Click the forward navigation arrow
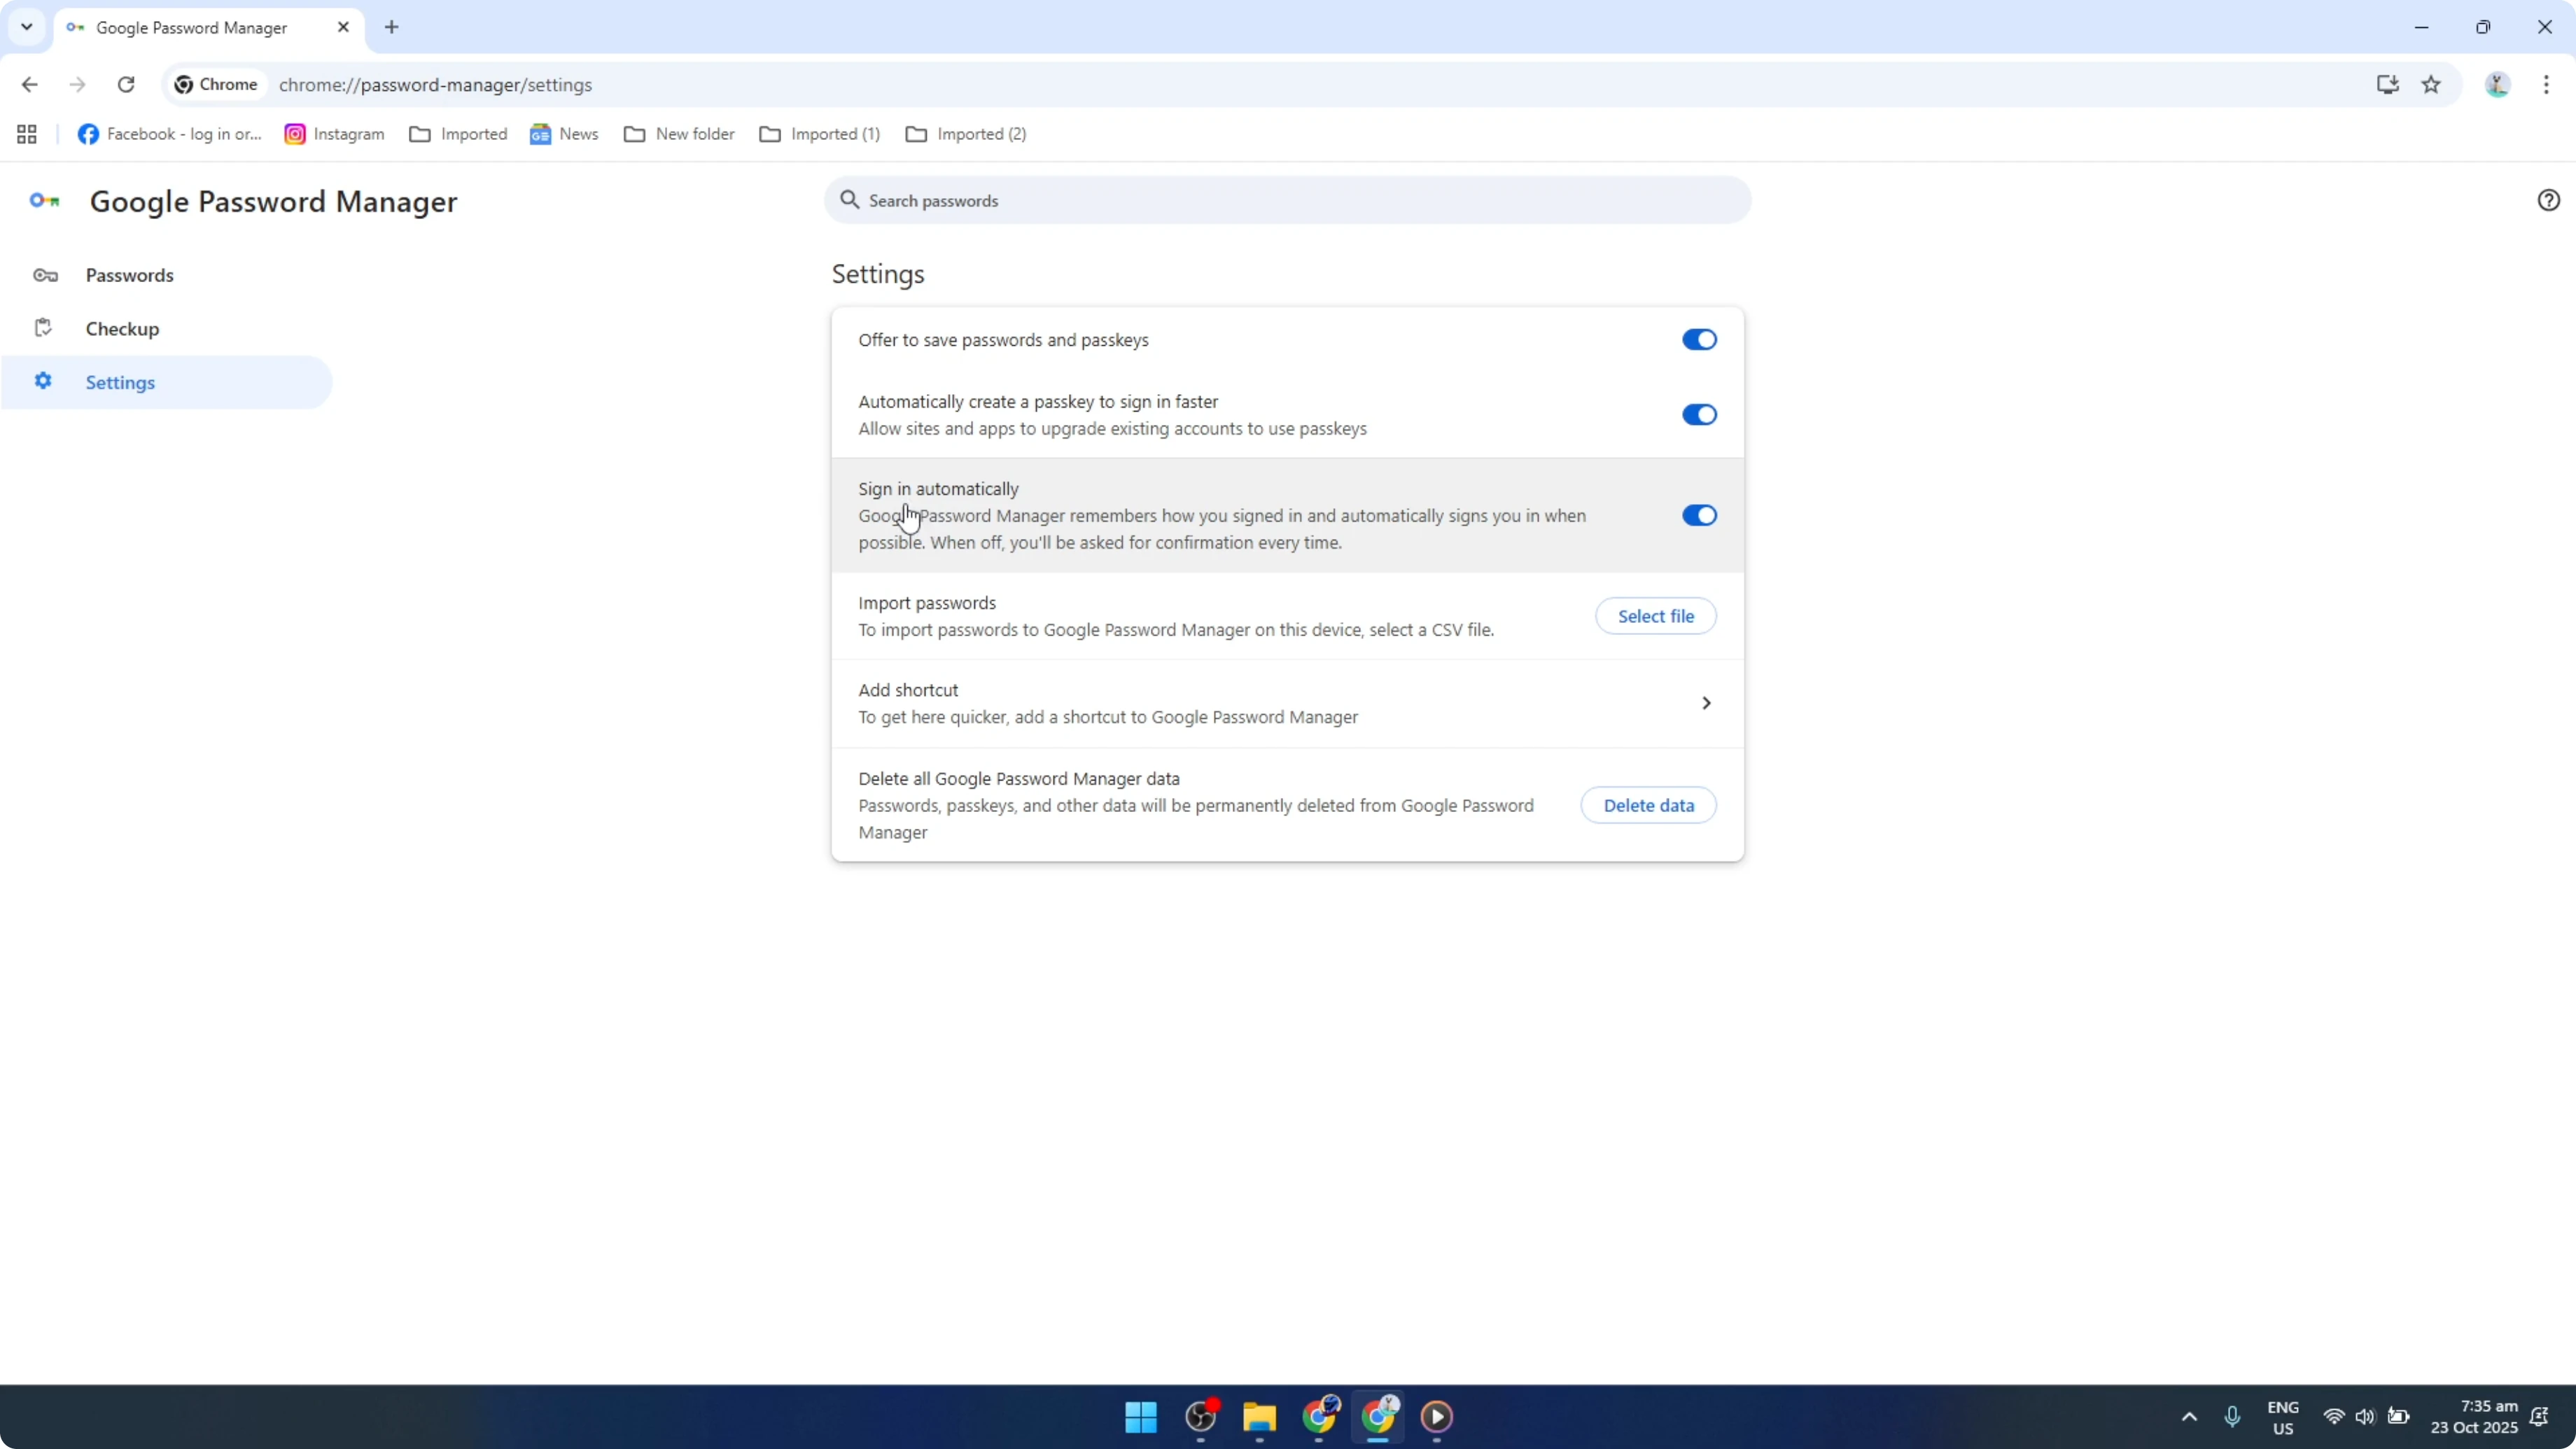Image resolution: width=2576 pixels, height=1449 pixels. pos(77,85)
